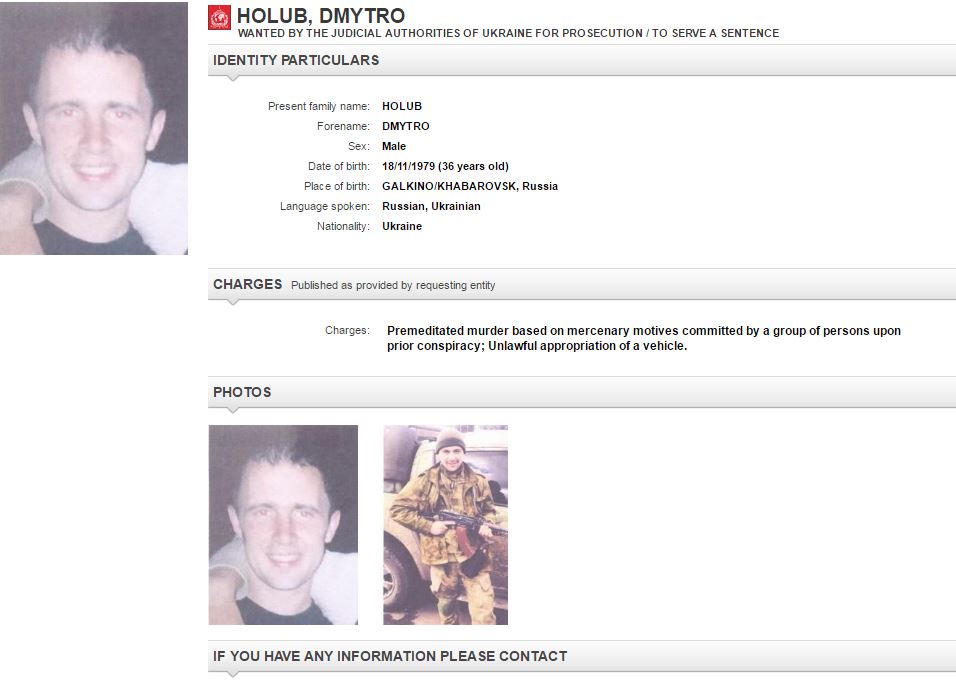Open the camouflage soldier photo thumbnail
This screenshot has height=685, width=956.
pyautogui.click(x=445, y=525)
